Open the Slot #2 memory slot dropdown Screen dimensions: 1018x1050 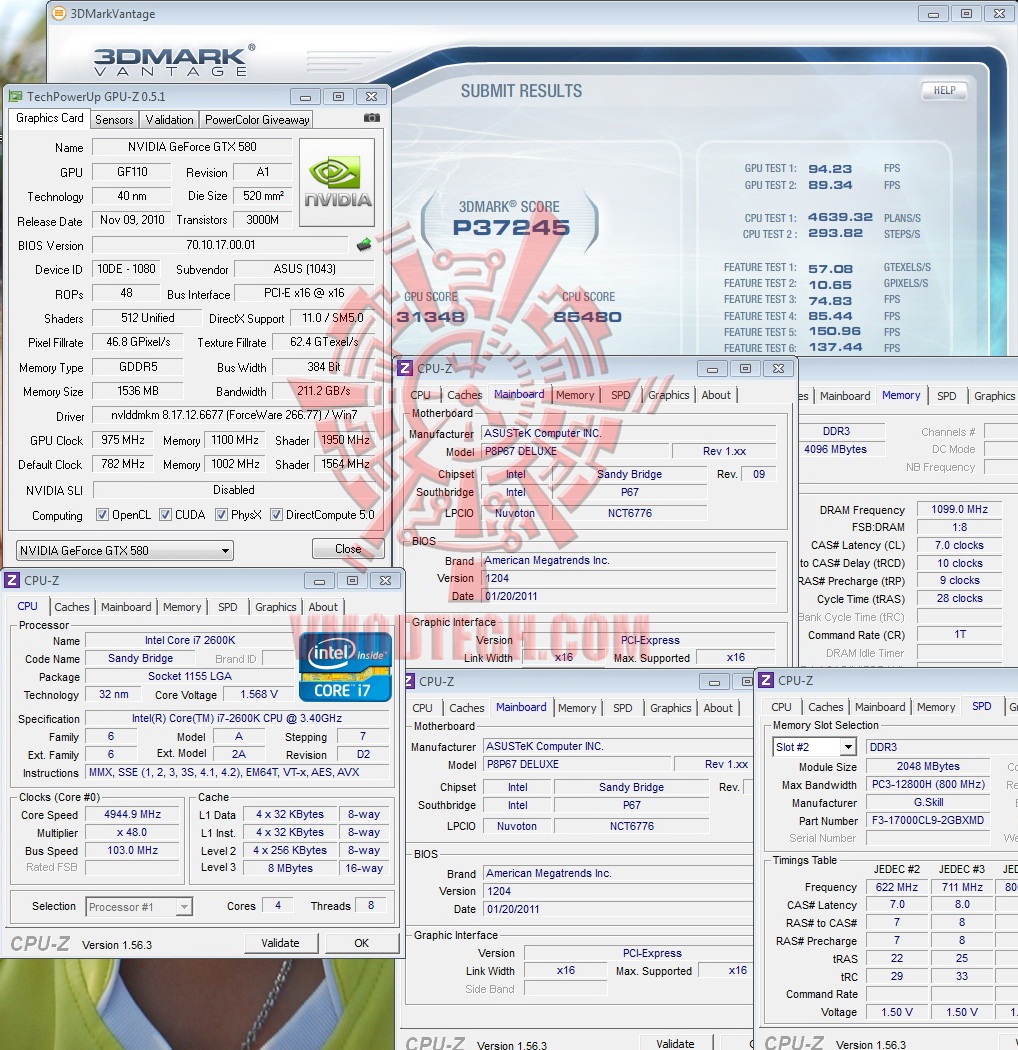click(815, 747)
